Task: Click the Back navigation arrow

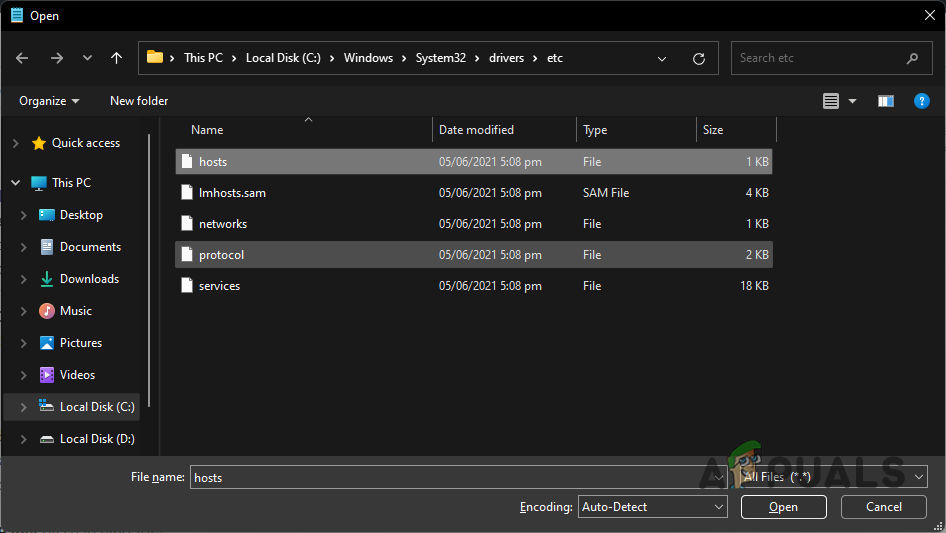Action: pyautogui.click(x=23, y=58)
